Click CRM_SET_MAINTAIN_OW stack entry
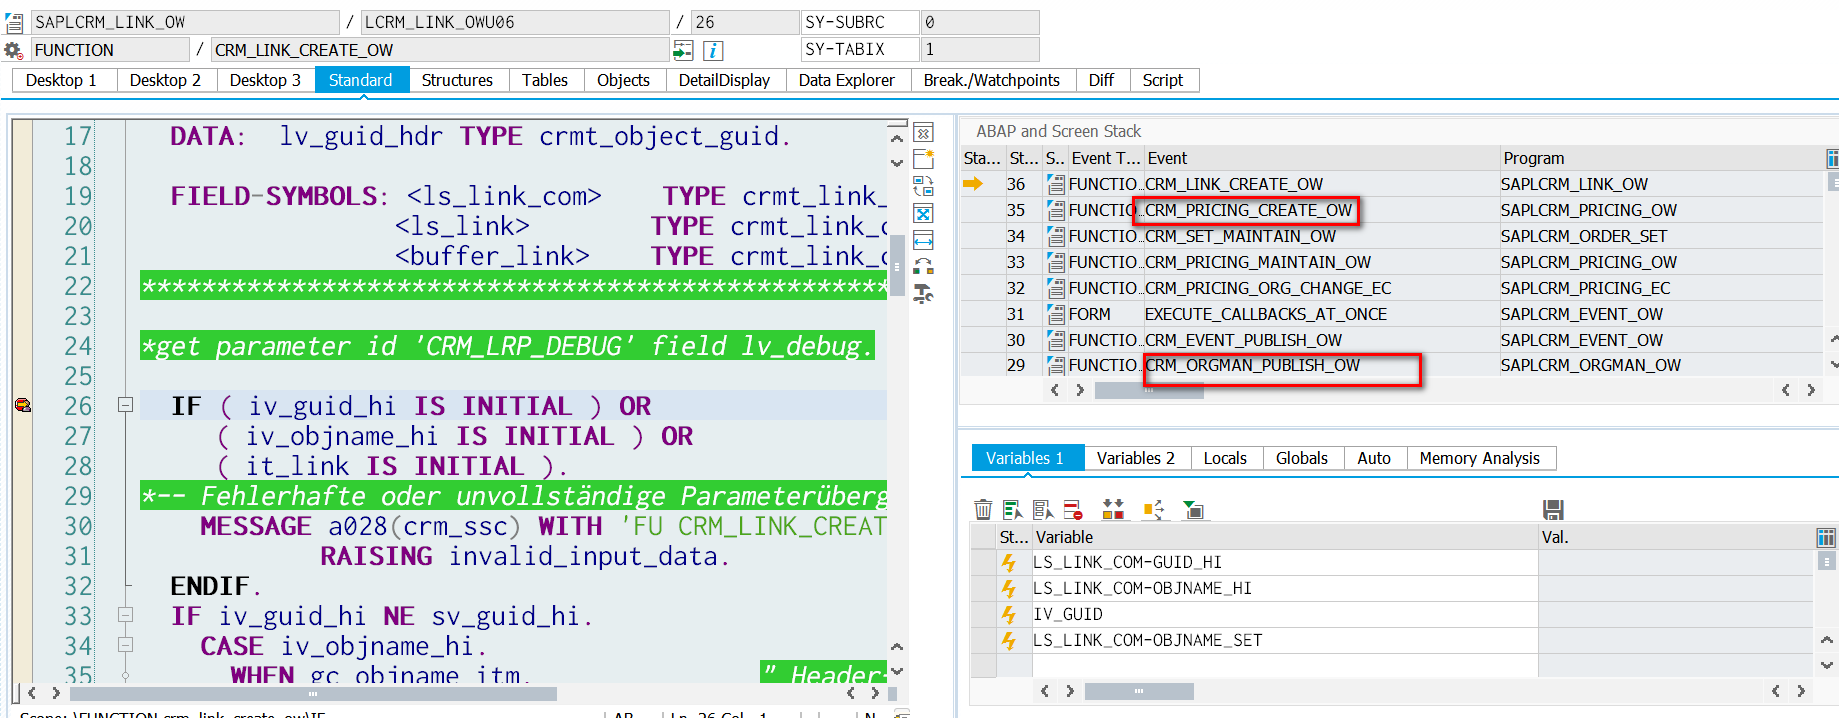Image resolution: width=1839 pixels, height=718 pixels. point(1240,236)
